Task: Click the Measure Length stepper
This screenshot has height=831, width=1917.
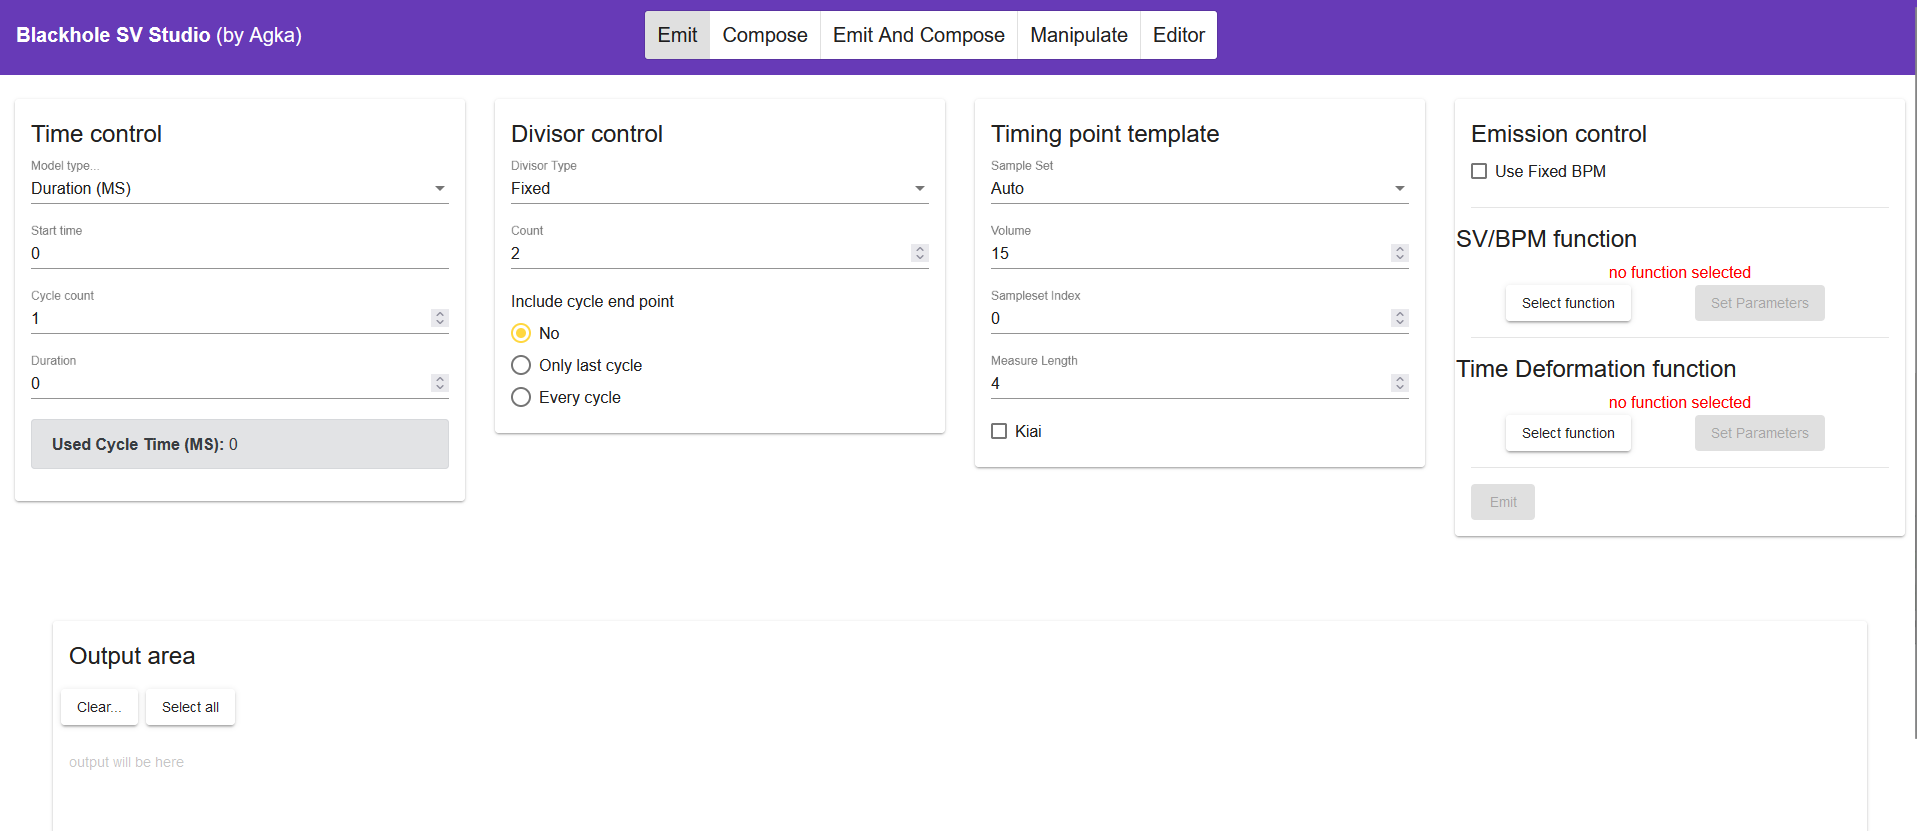Action: coord(1399,383)
